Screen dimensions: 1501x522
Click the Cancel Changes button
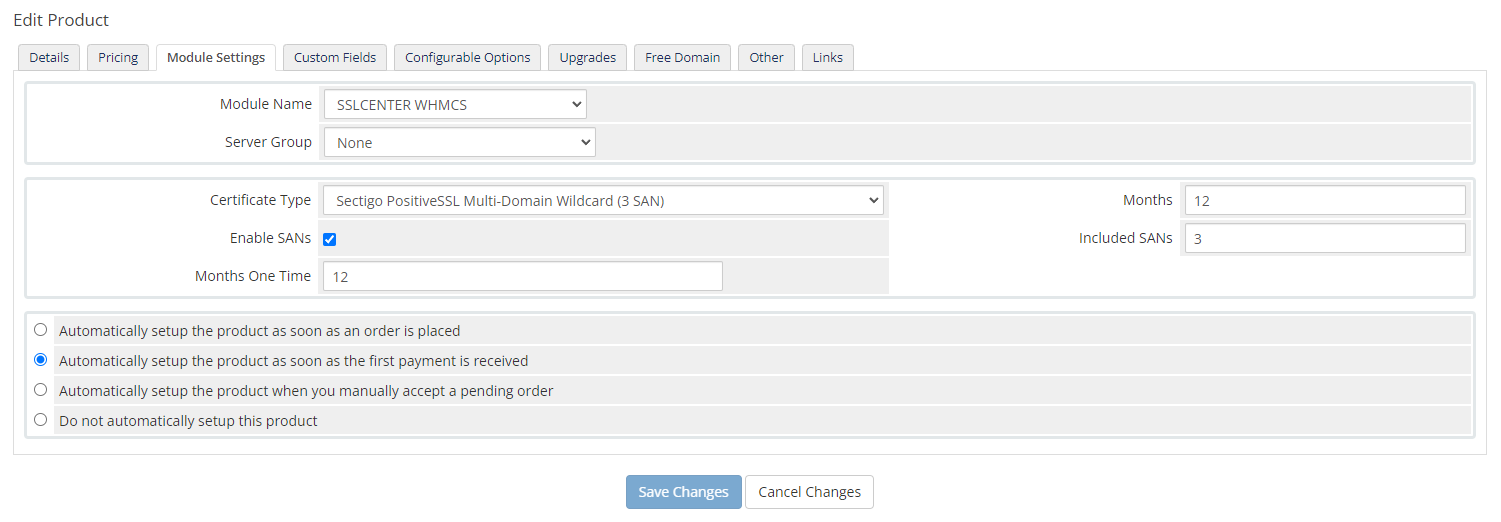(810, 492)
